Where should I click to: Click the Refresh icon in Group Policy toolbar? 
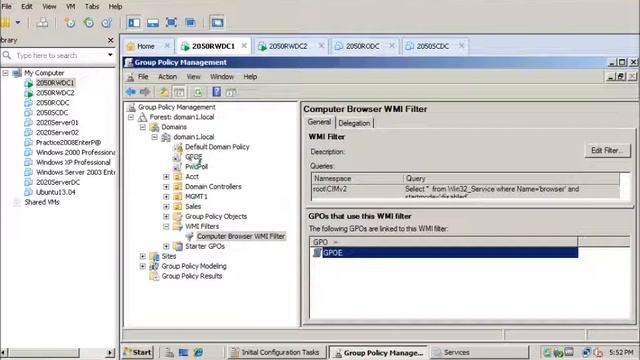(x=198, y=92)
